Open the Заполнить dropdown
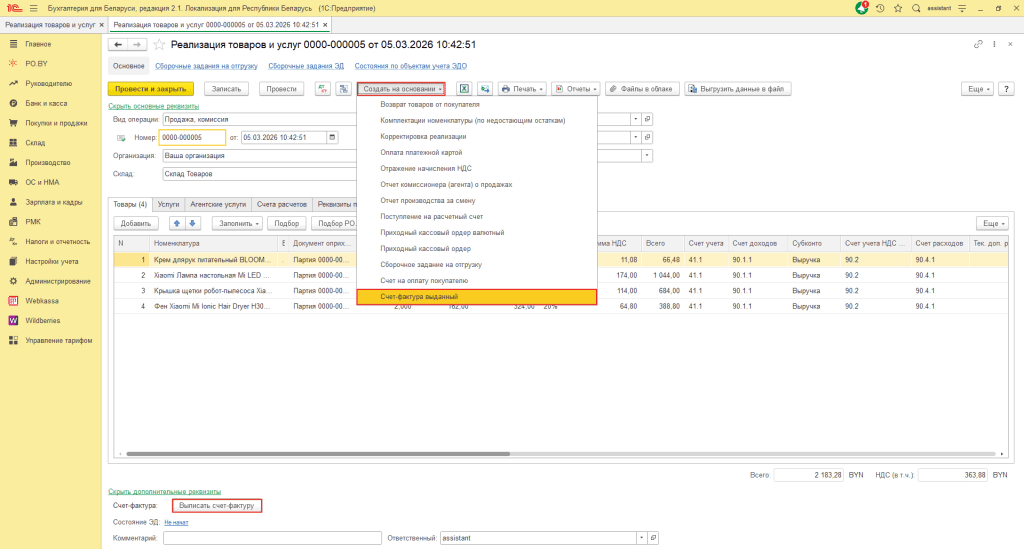1024x549 pixels. click(x=238, y=222)
